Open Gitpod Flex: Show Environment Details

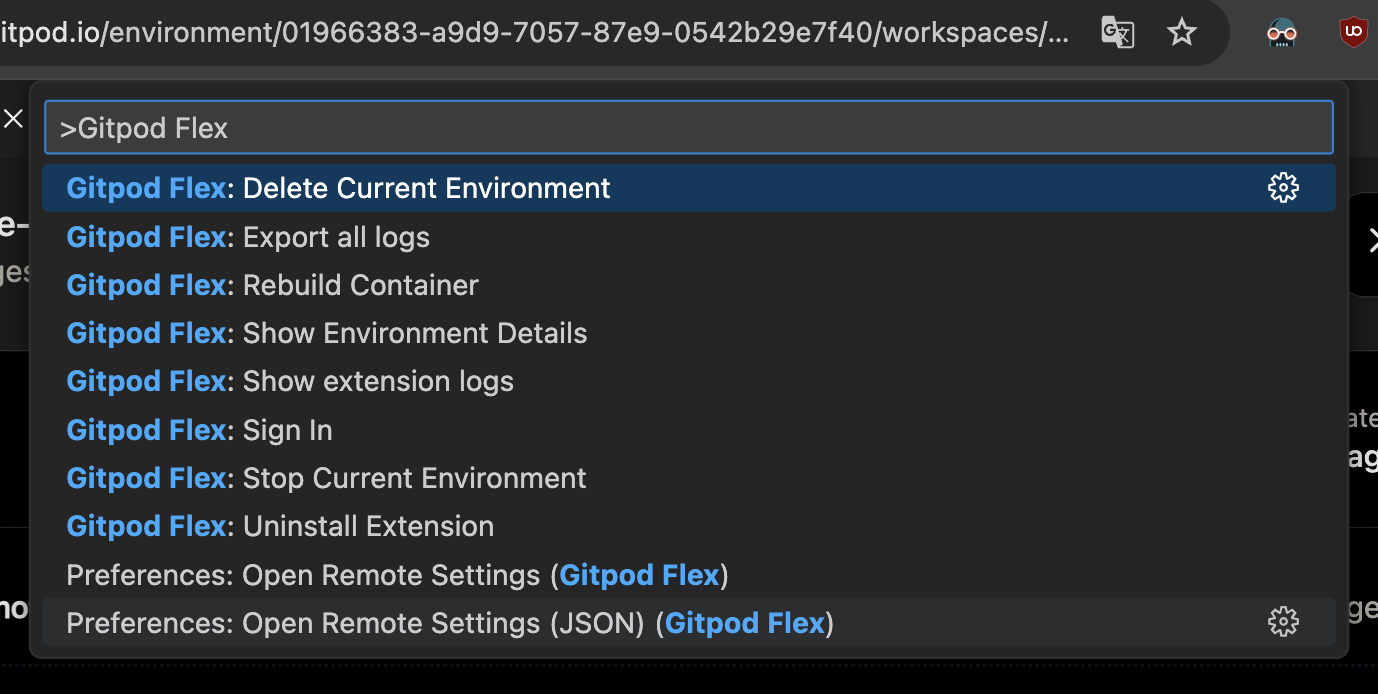(x=689, y=333)
